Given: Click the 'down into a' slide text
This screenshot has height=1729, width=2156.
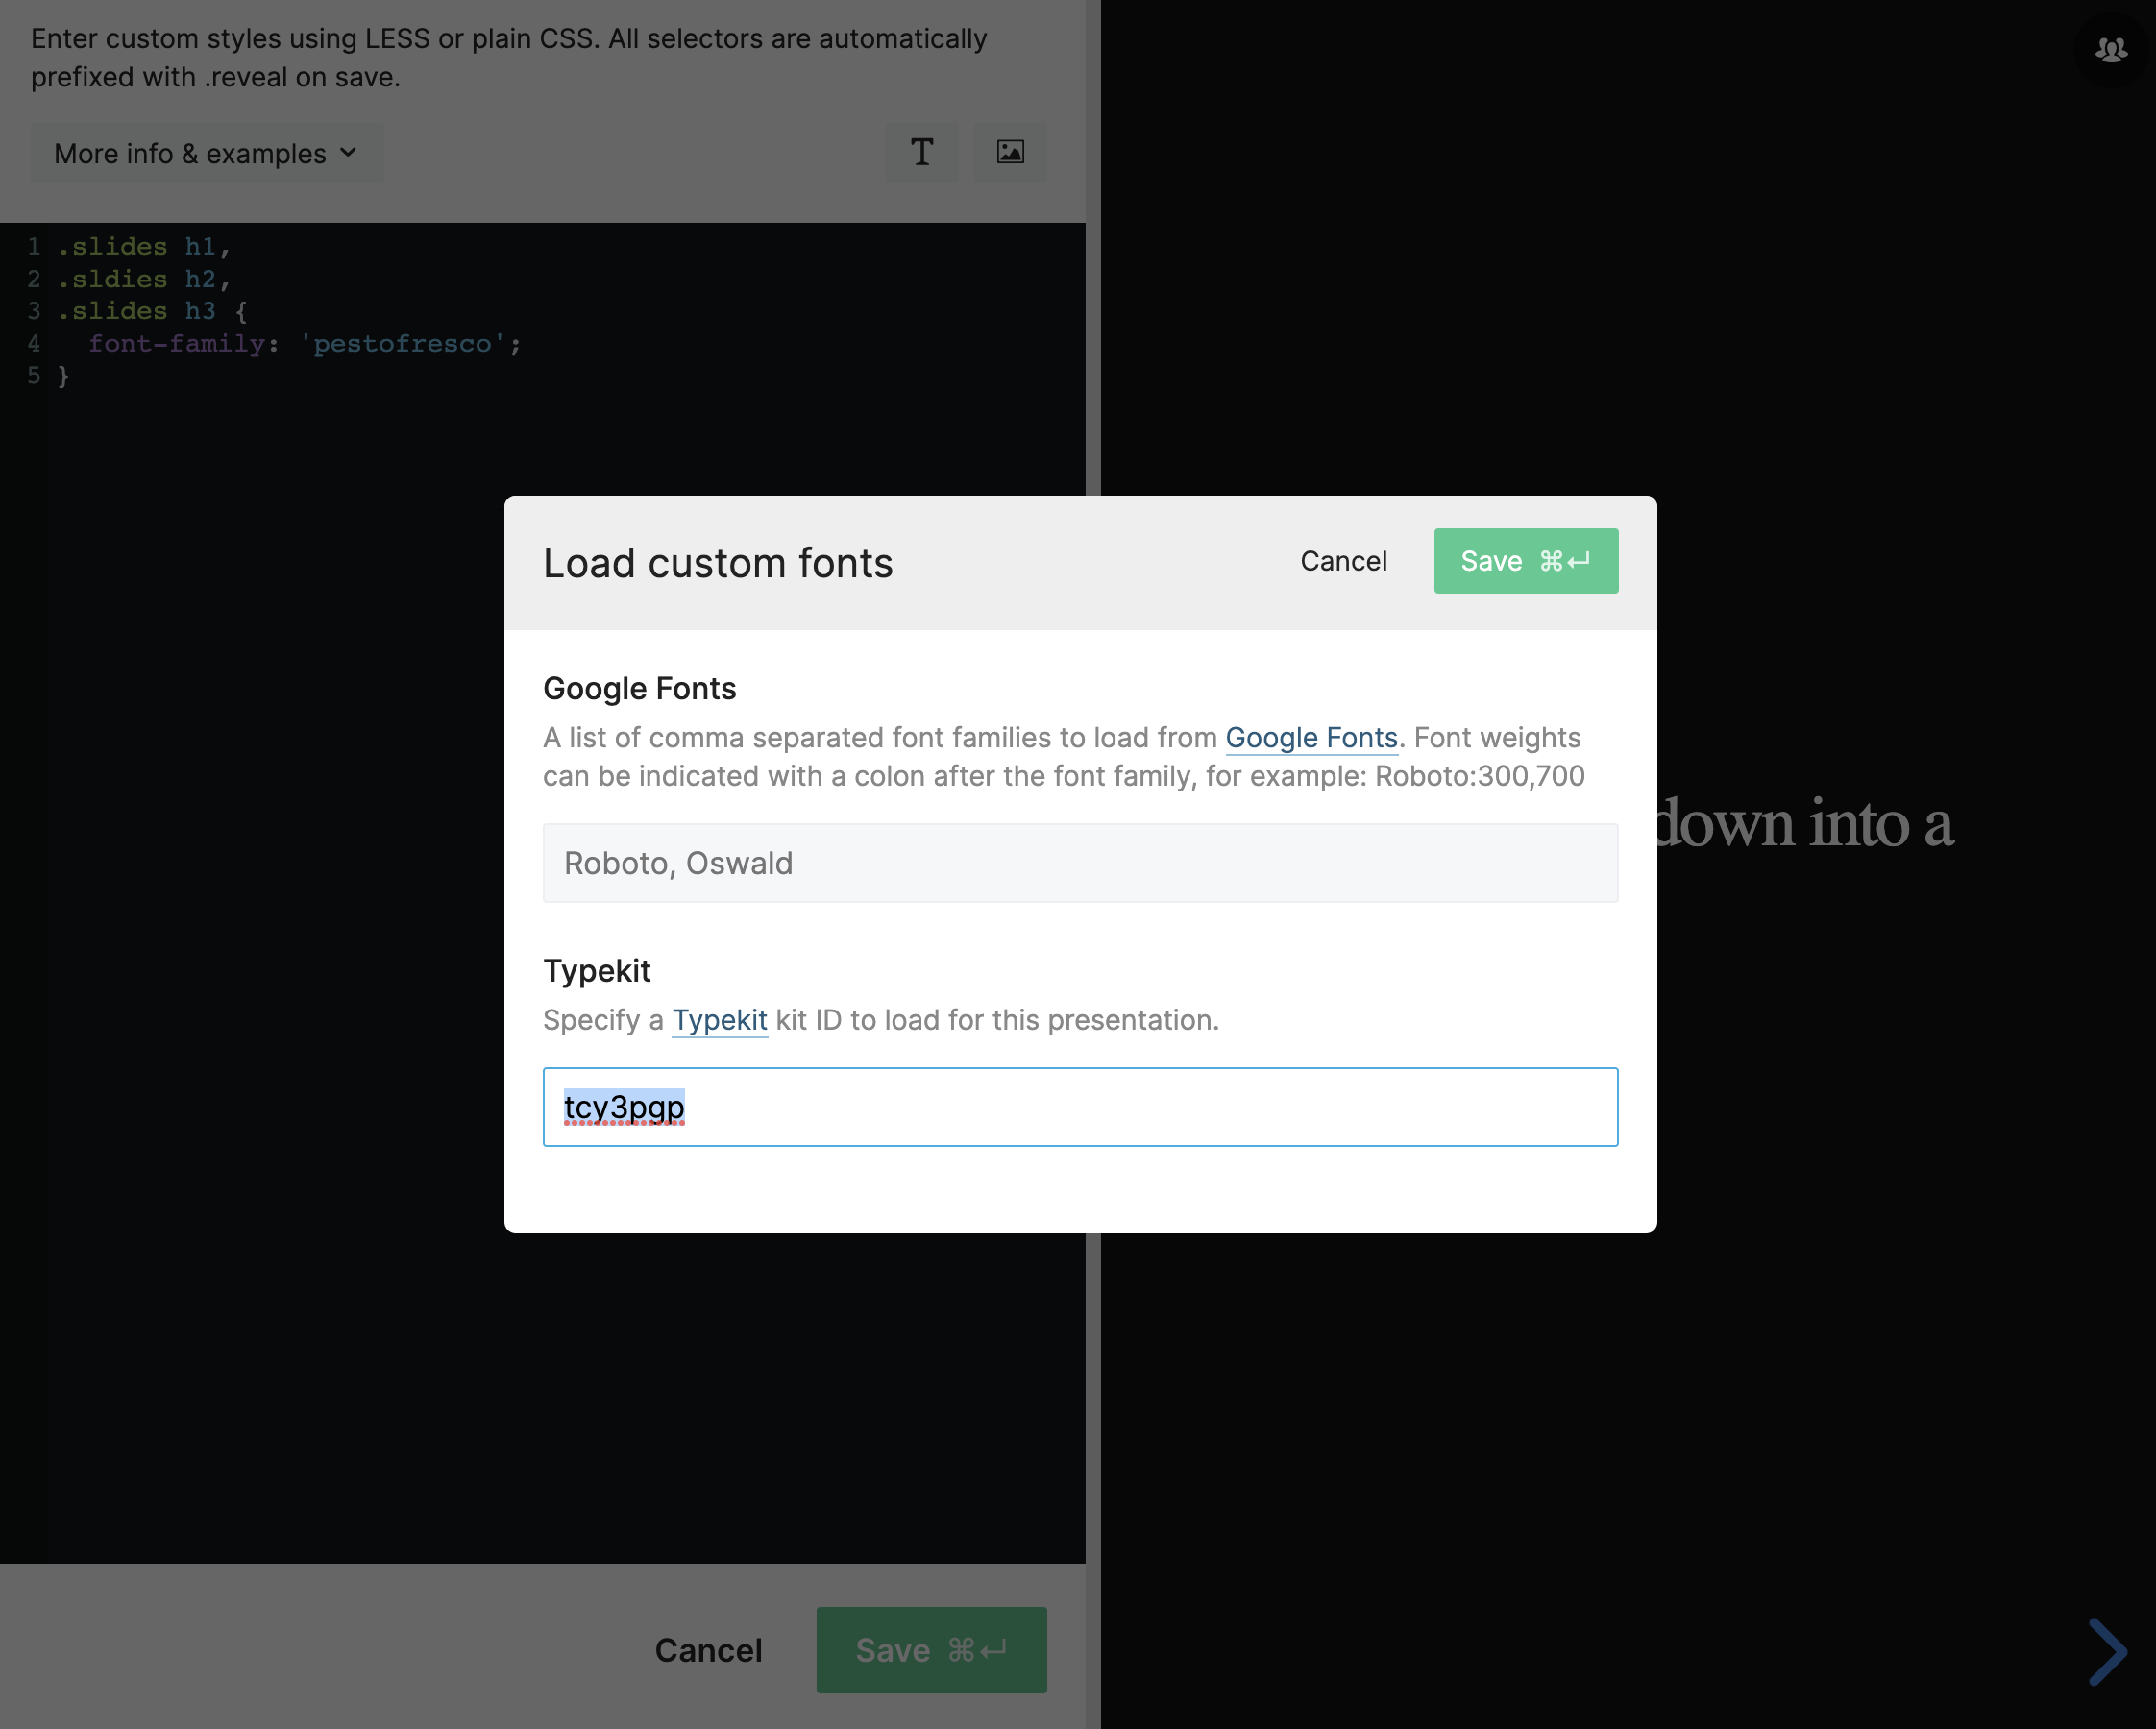Looking at the screenshot, I should click(x=1804, y=825).
